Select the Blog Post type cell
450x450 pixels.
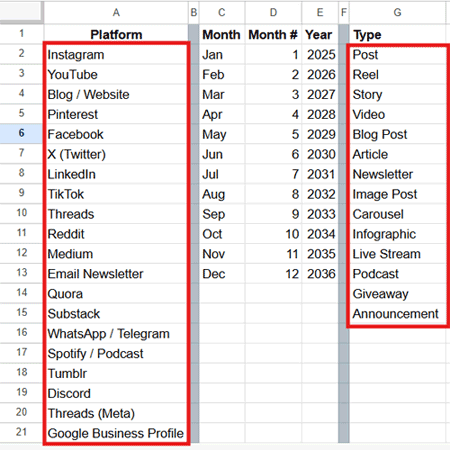pyautogui.click(x=397, y=134)
